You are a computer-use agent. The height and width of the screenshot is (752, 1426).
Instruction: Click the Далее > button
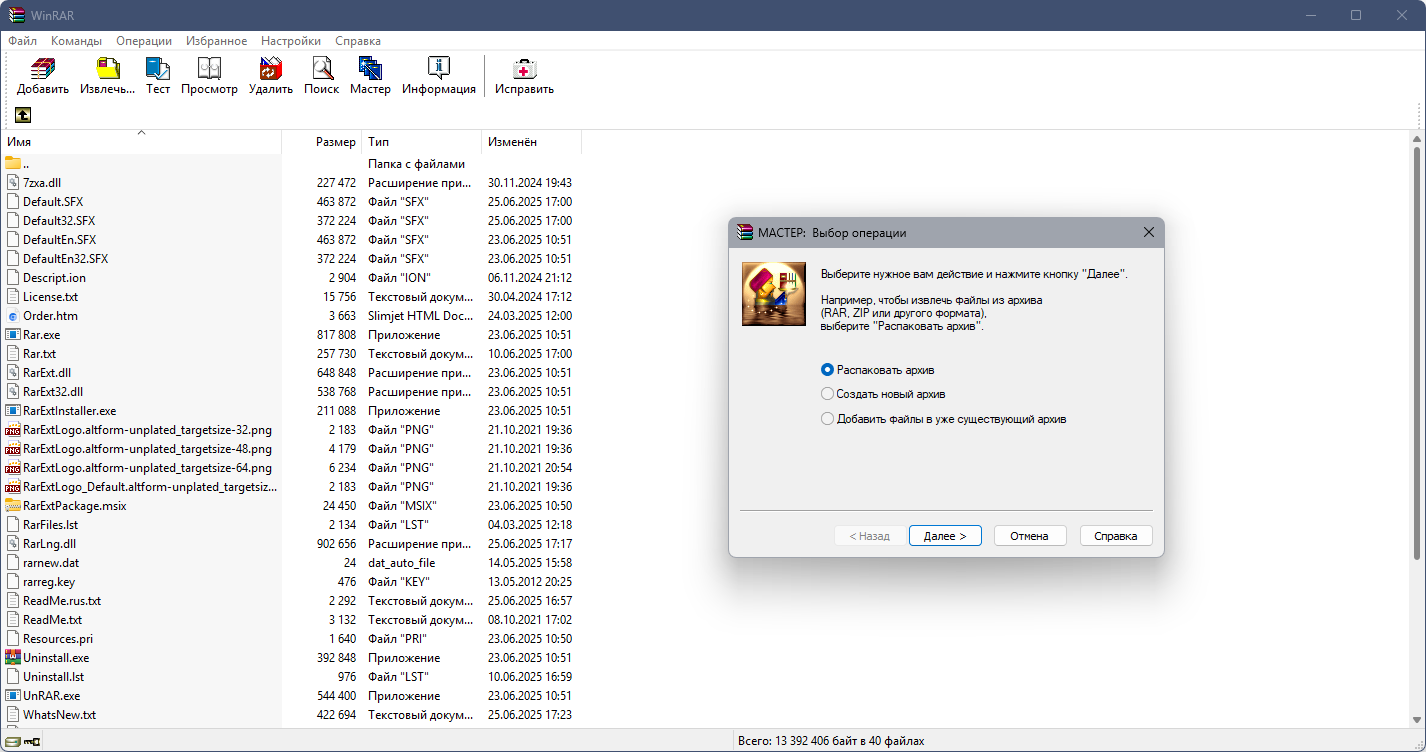click(x=945, y=536)
